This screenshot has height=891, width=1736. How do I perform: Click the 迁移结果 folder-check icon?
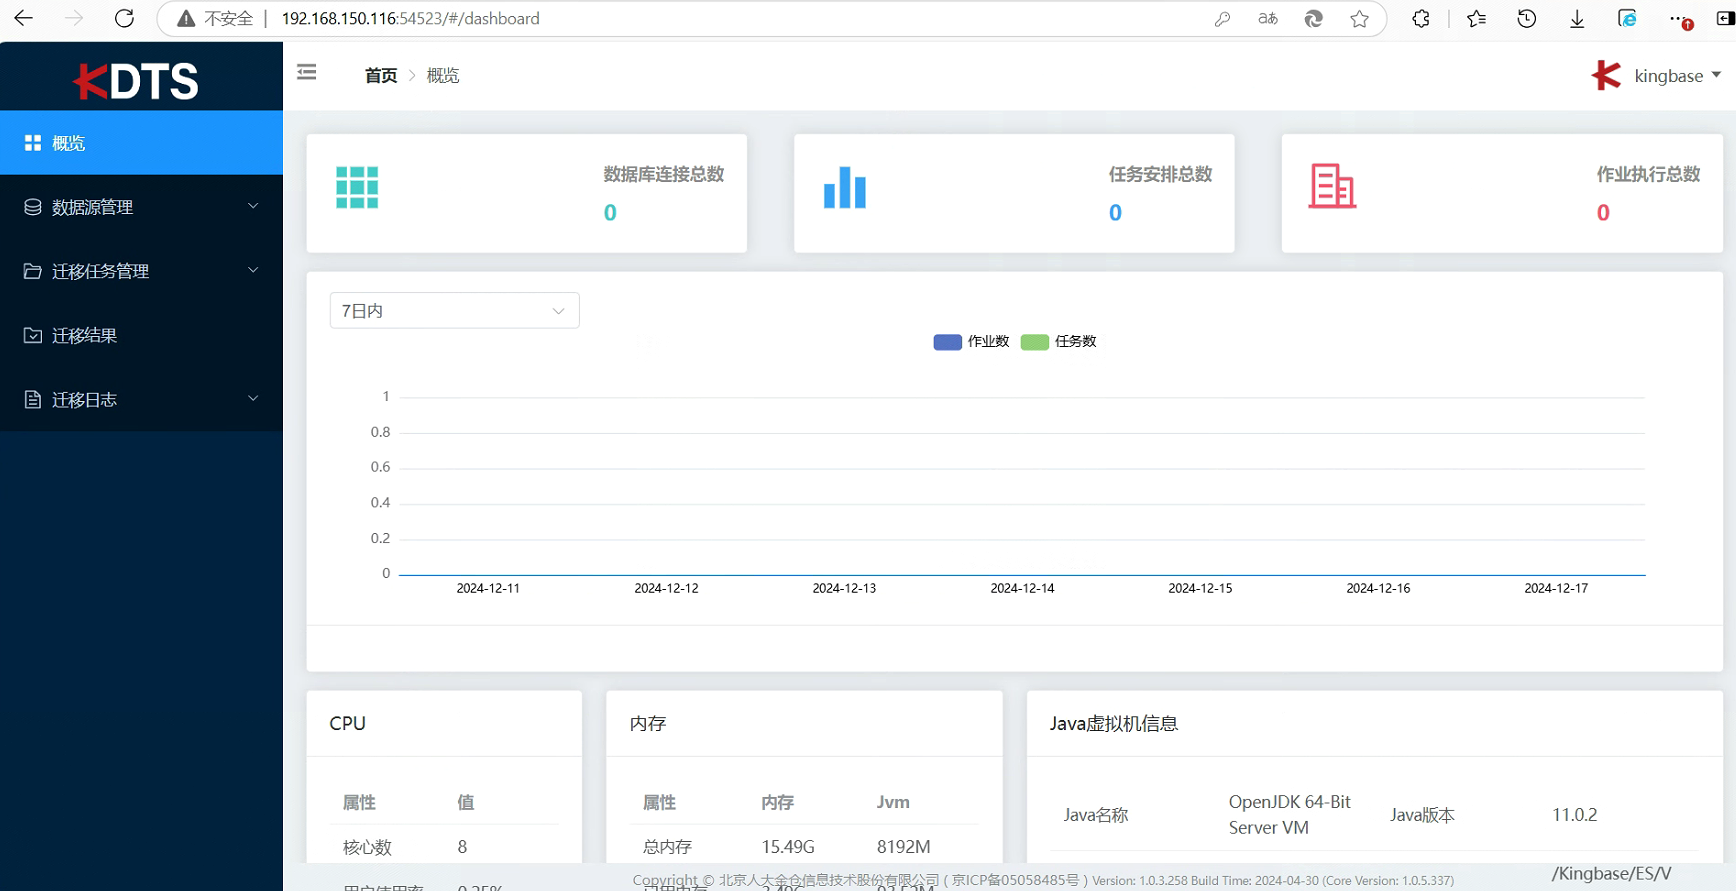click(x=33, y=335)
